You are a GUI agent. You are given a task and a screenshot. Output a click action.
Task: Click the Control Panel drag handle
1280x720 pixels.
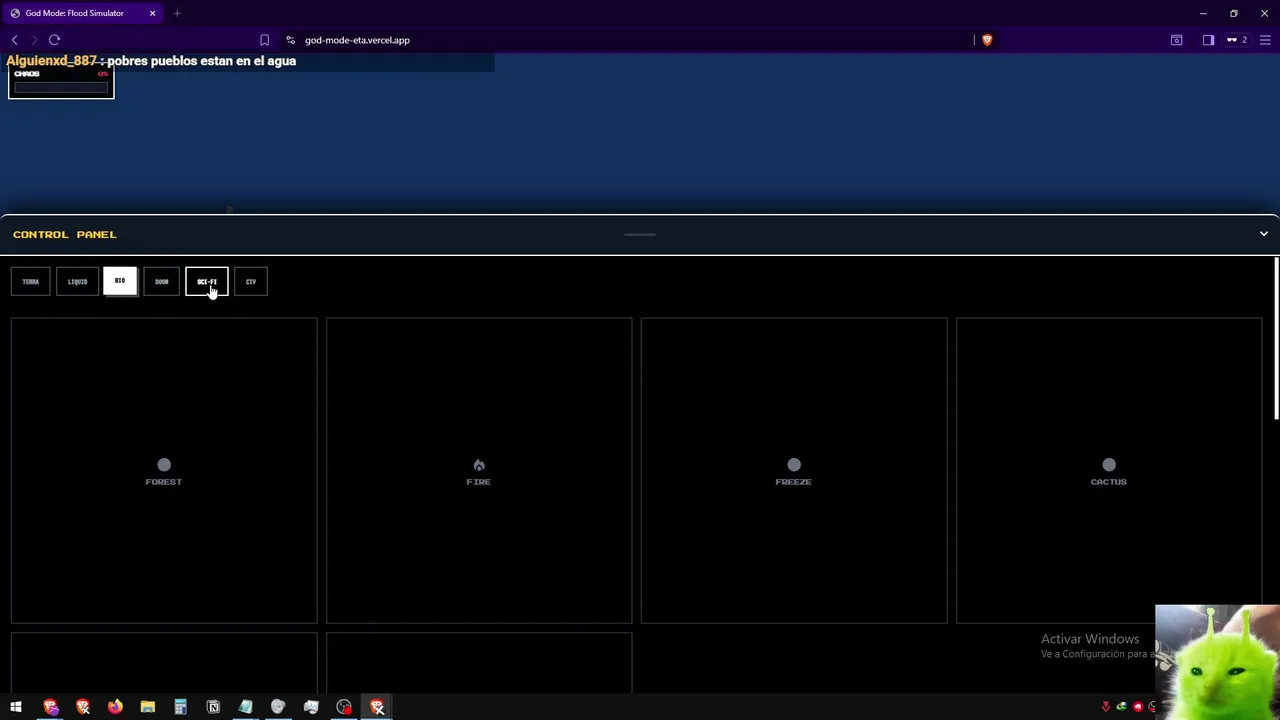pos(640,235)
